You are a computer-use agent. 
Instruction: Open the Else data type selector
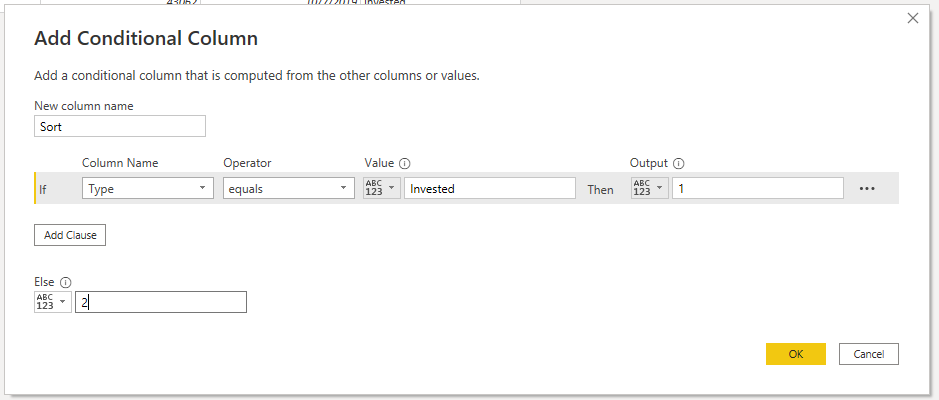coord(53,302)
